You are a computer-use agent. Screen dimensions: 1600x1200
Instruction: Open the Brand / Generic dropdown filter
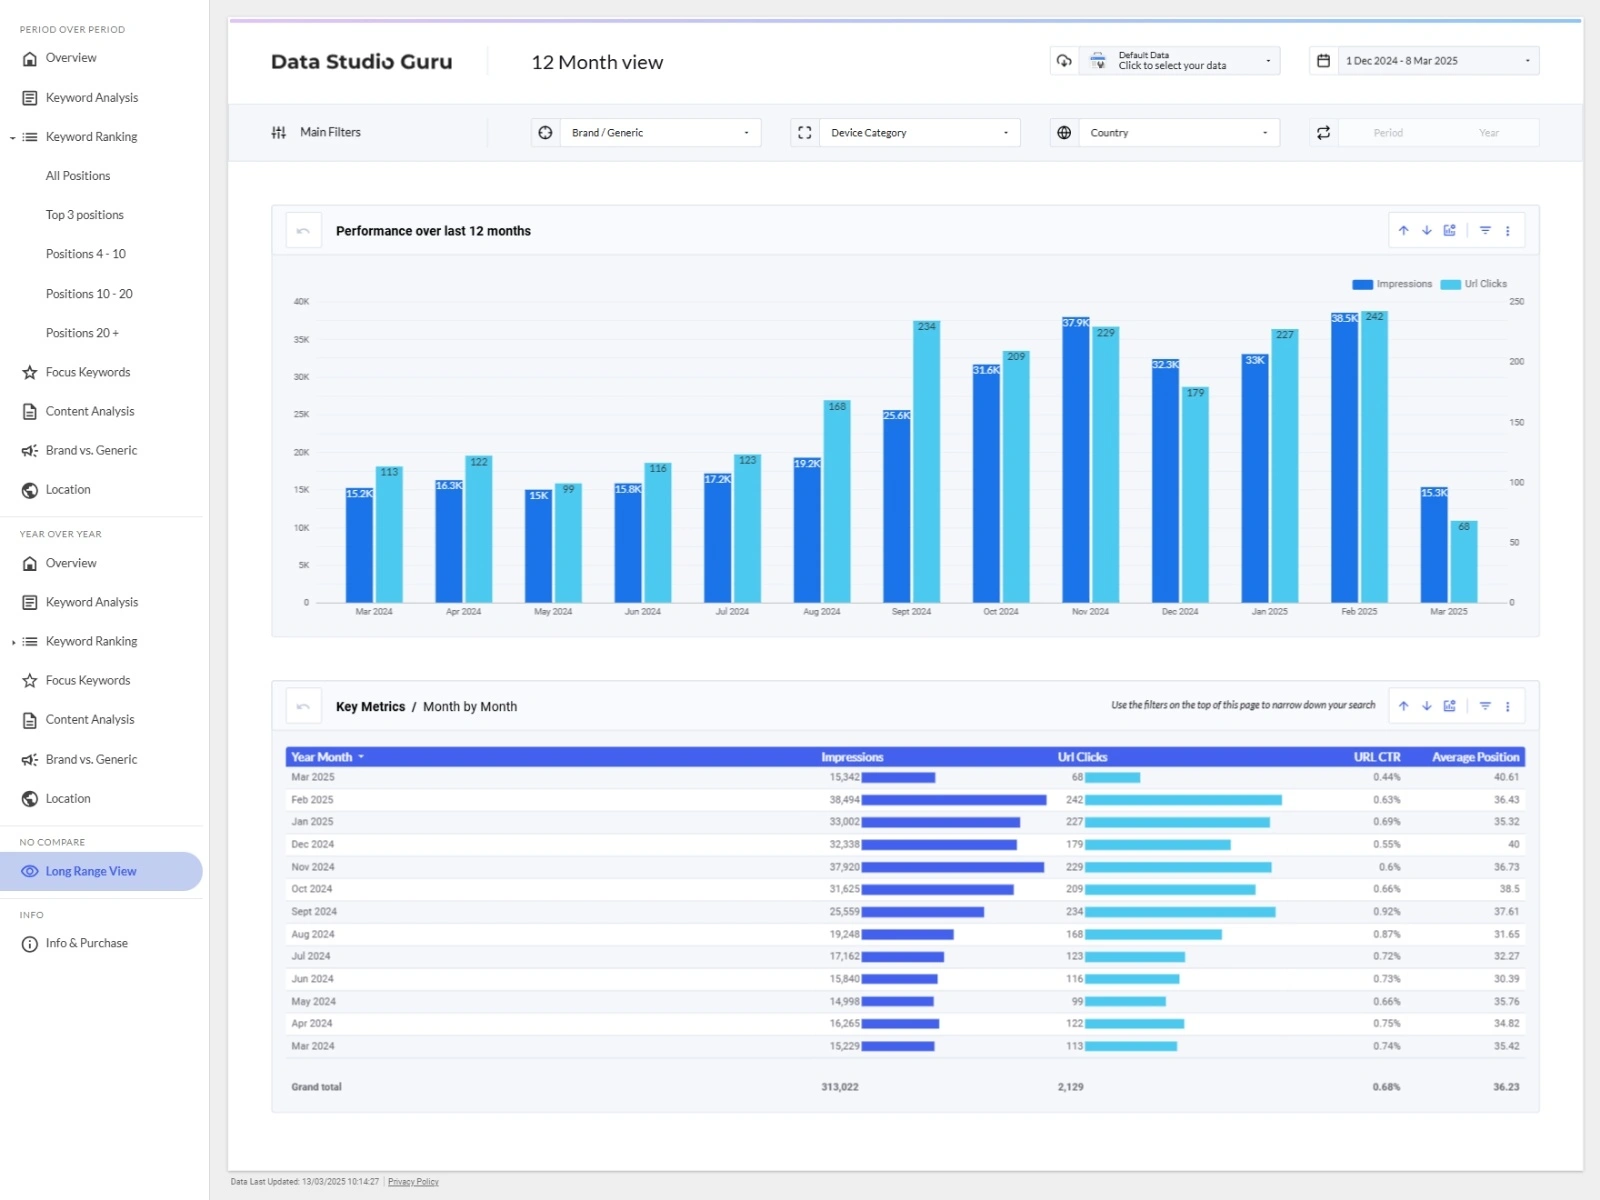(x=660, y=133)
